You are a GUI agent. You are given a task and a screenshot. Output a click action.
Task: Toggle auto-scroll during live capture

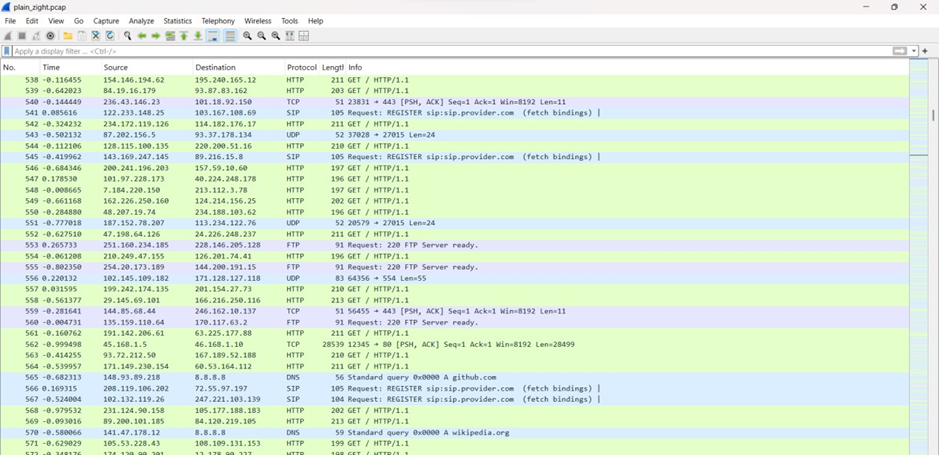point(213,36)
